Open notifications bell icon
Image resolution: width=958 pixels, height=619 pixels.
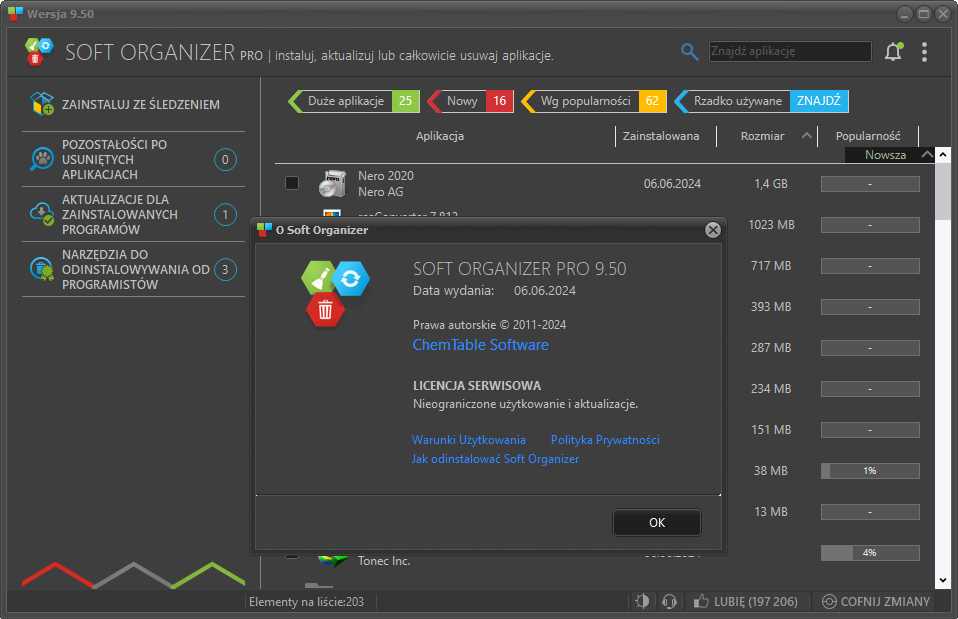(x=893, y=52)
